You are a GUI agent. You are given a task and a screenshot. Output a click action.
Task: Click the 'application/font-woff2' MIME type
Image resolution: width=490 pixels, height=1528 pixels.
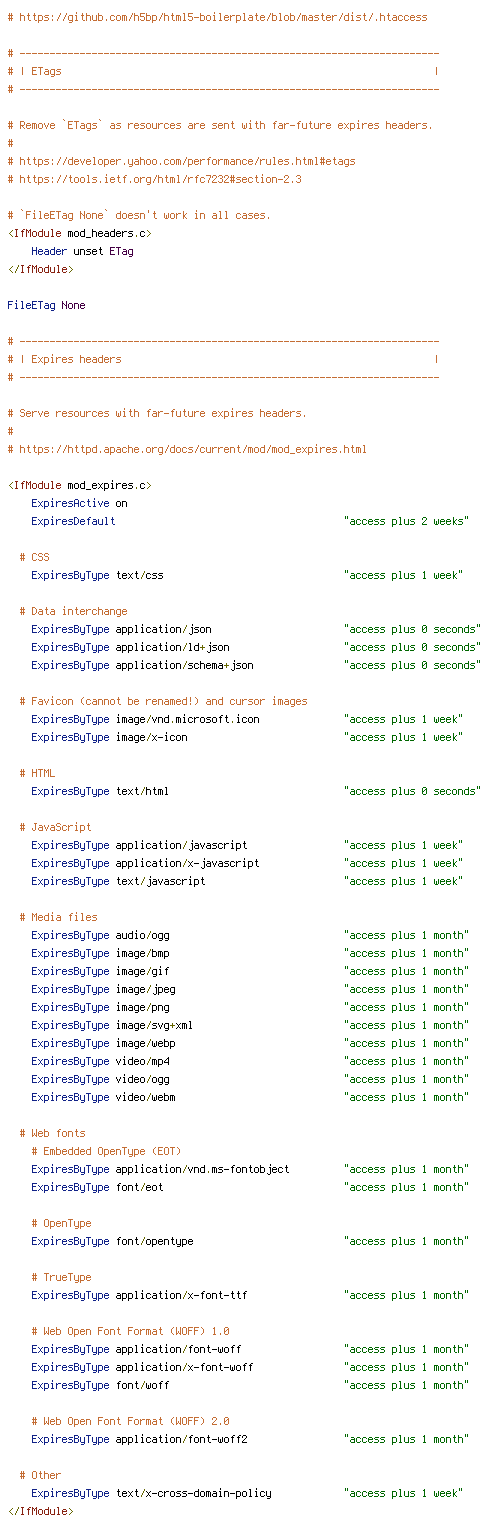(181, 1439)
